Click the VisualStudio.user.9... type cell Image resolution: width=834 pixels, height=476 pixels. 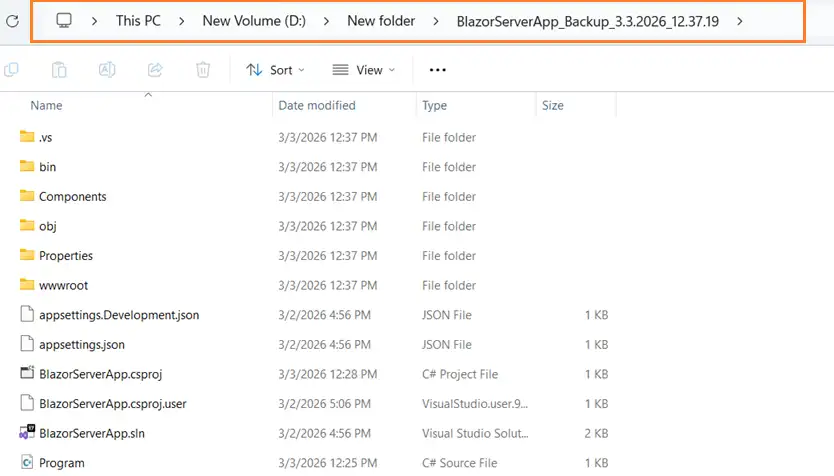tap(475, 404)
